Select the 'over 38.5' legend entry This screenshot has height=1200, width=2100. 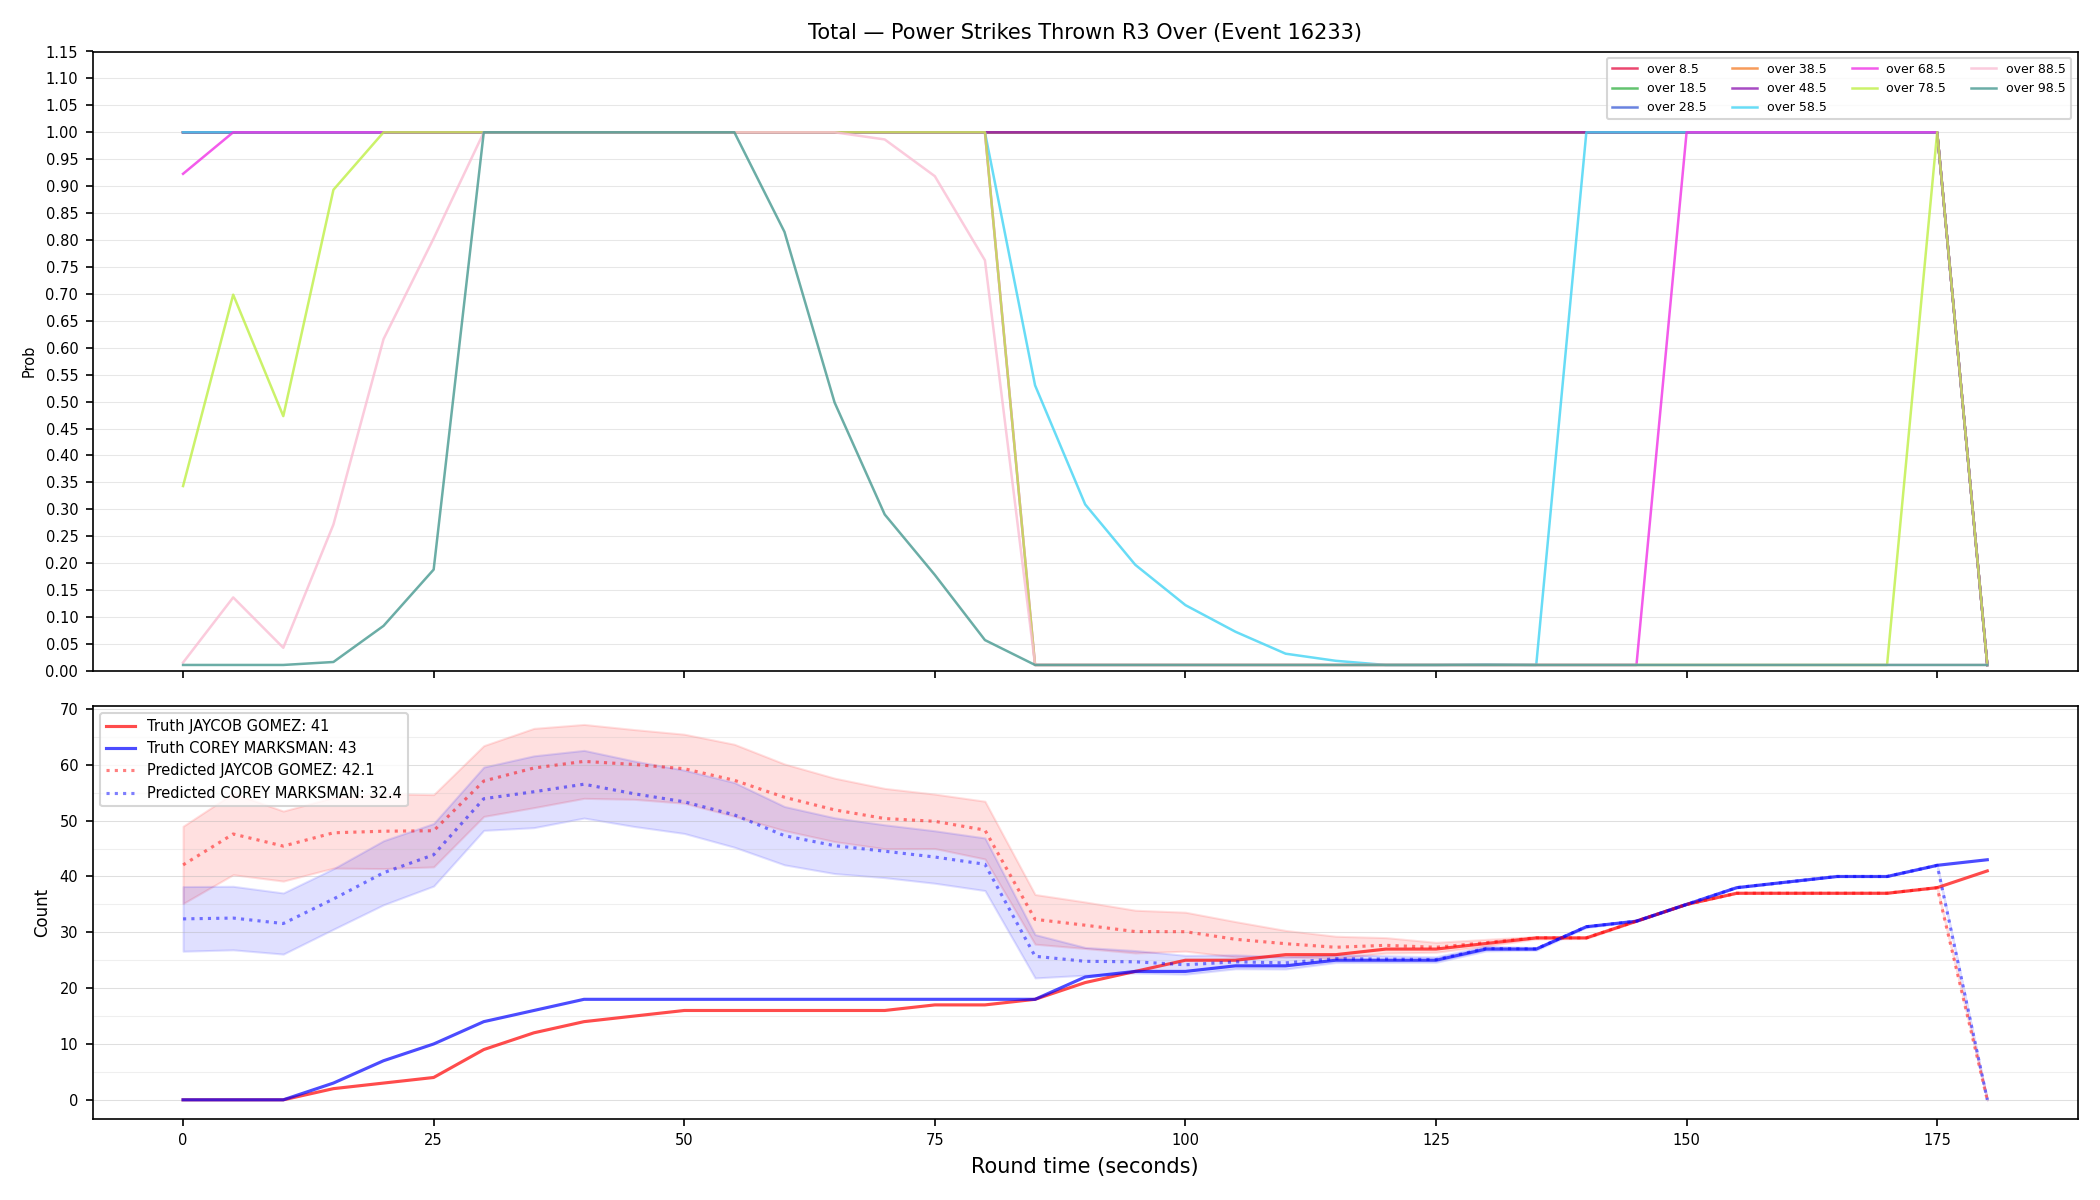pos(1779,69)
